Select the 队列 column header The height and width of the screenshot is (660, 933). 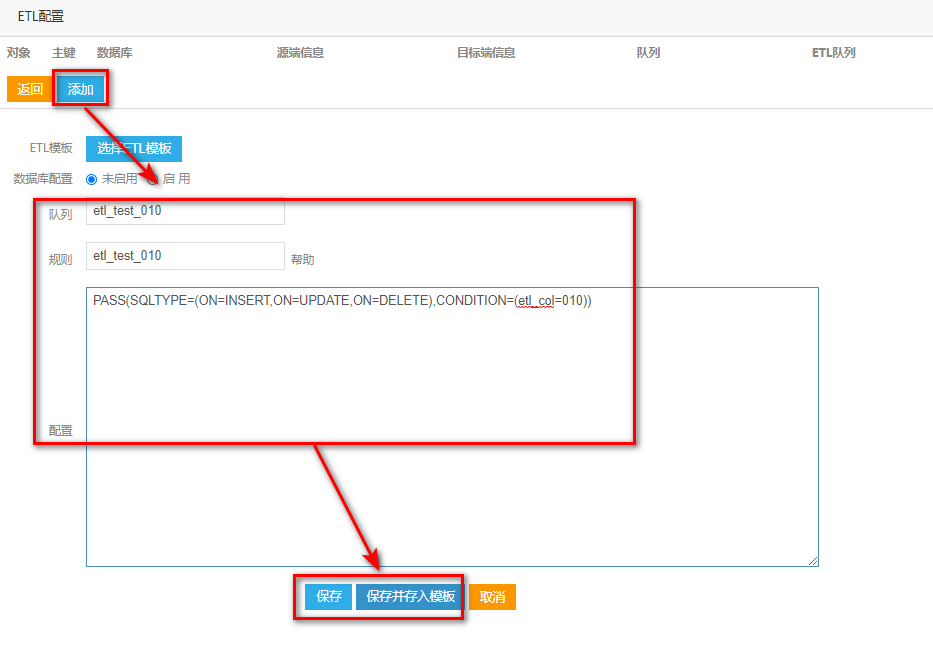(648, 53)
